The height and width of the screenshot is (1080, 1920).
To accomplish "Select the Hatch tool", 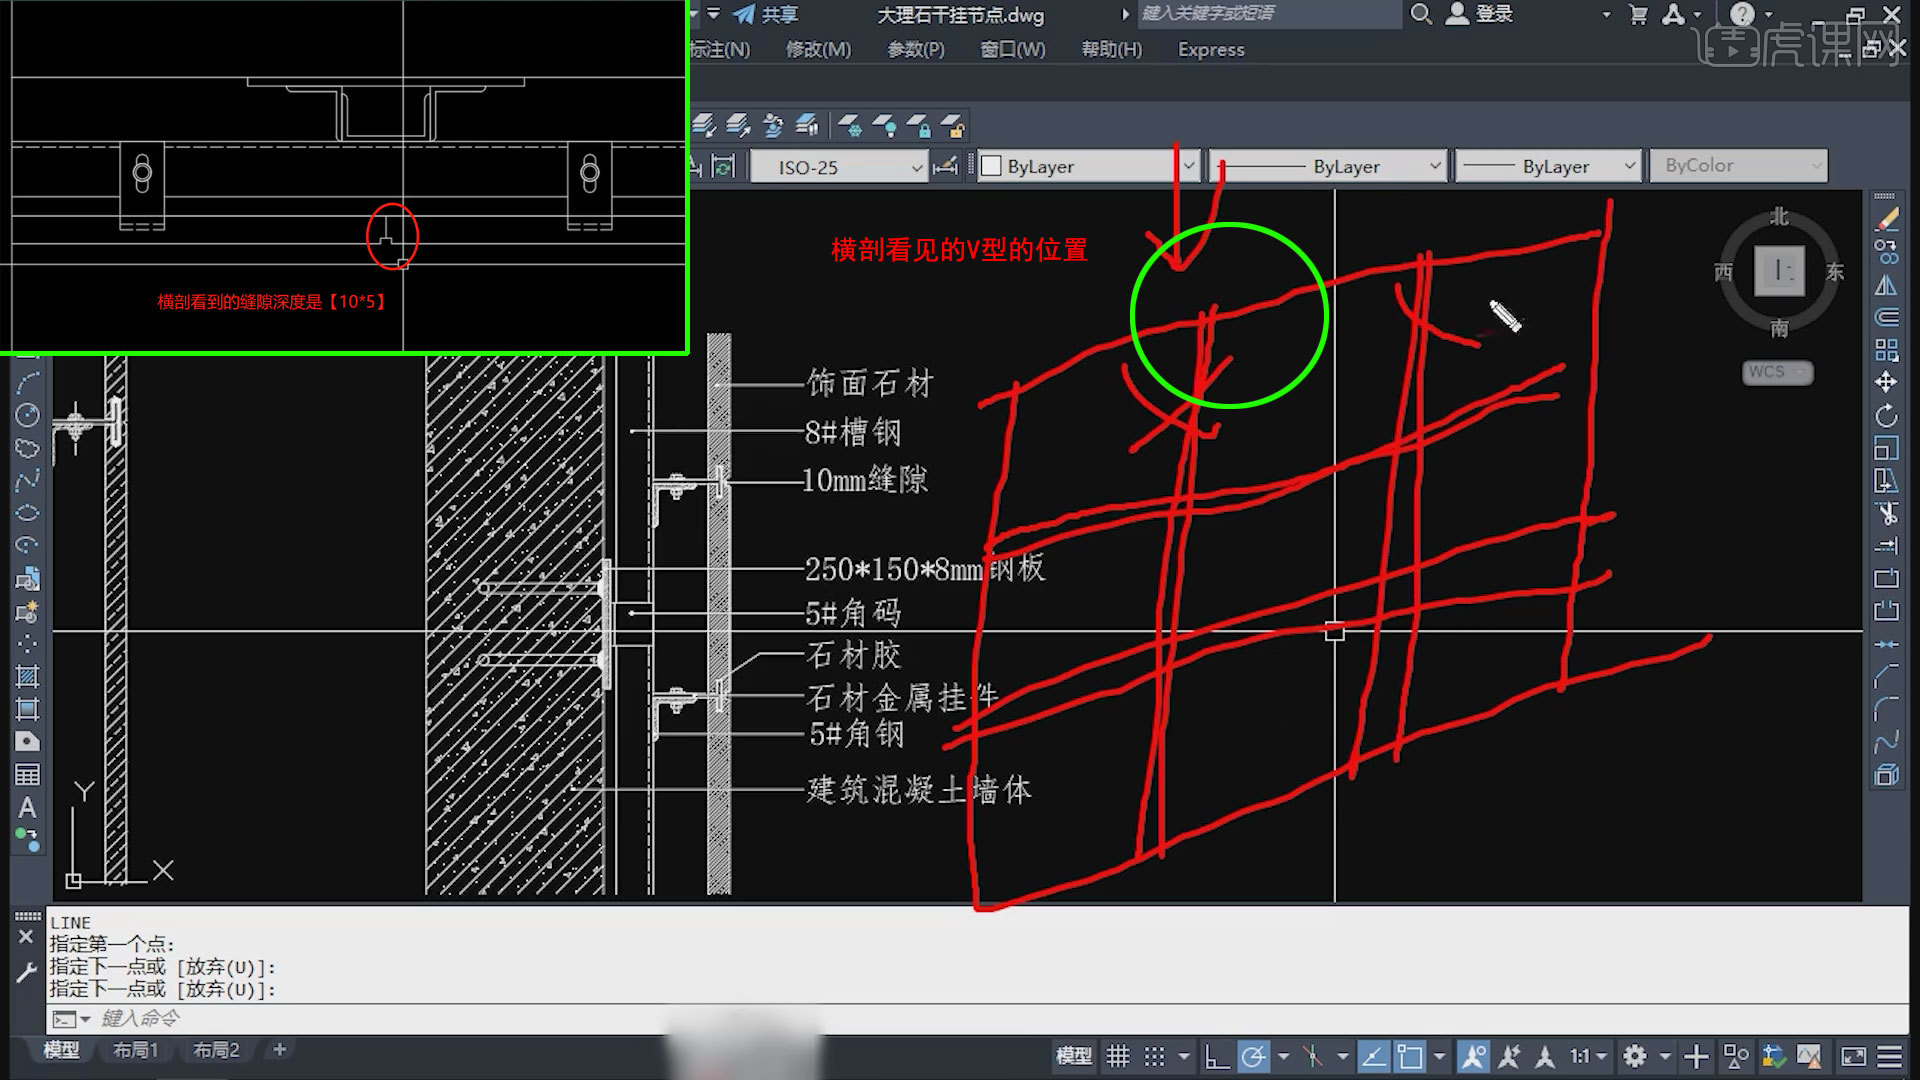I will click(27, 677).
